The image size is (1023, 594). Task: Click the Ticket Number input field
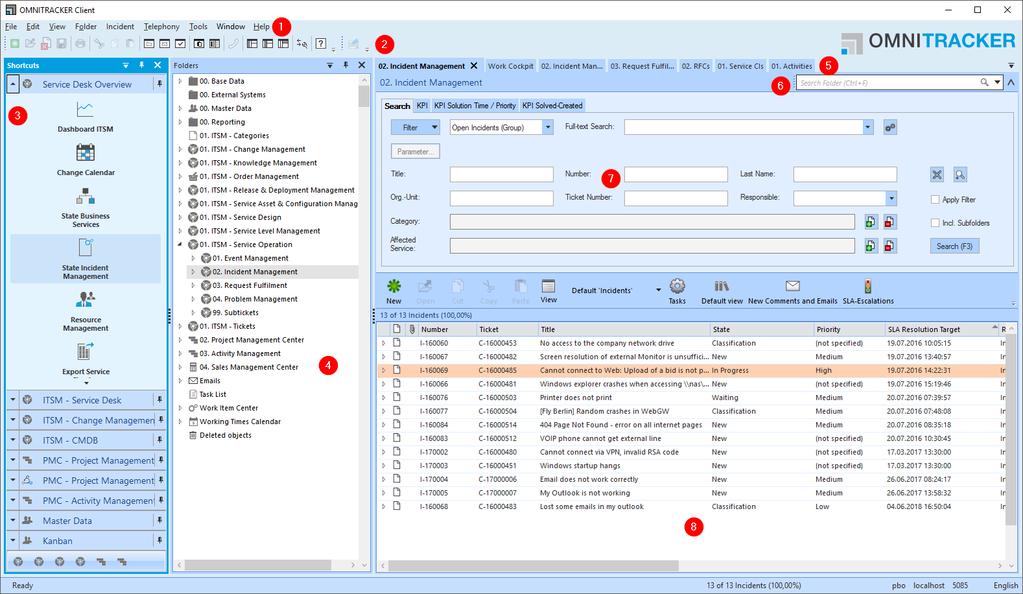[x=675, y=198]
